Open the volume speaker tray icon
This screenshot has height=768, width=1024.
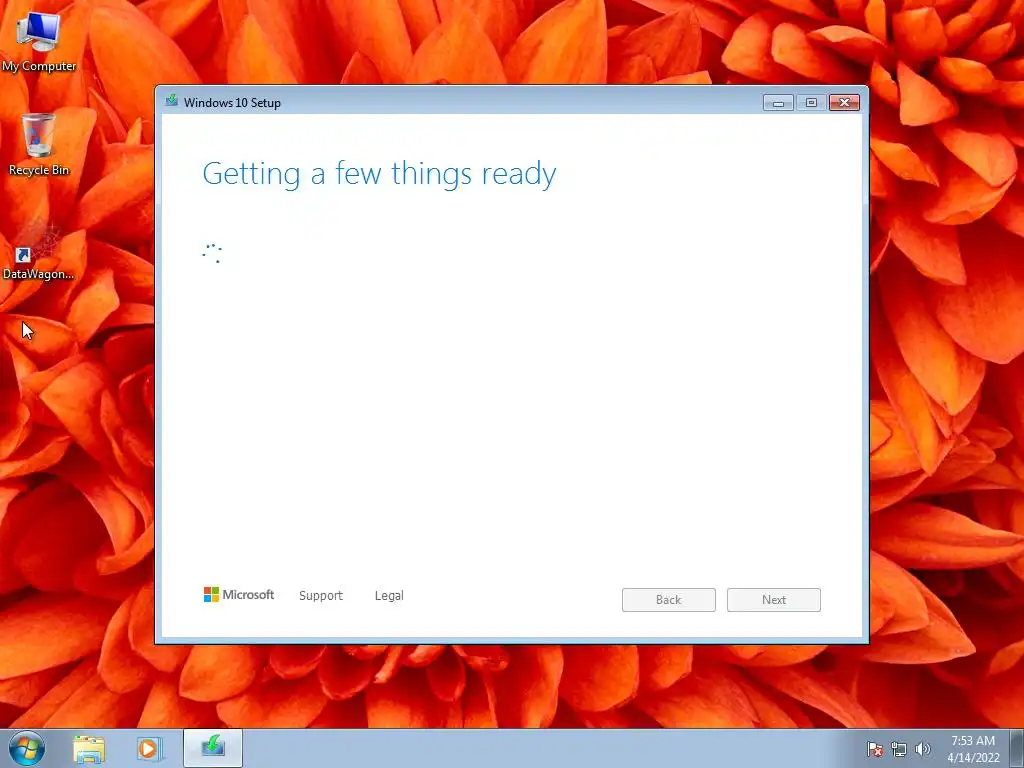point(923,749)
